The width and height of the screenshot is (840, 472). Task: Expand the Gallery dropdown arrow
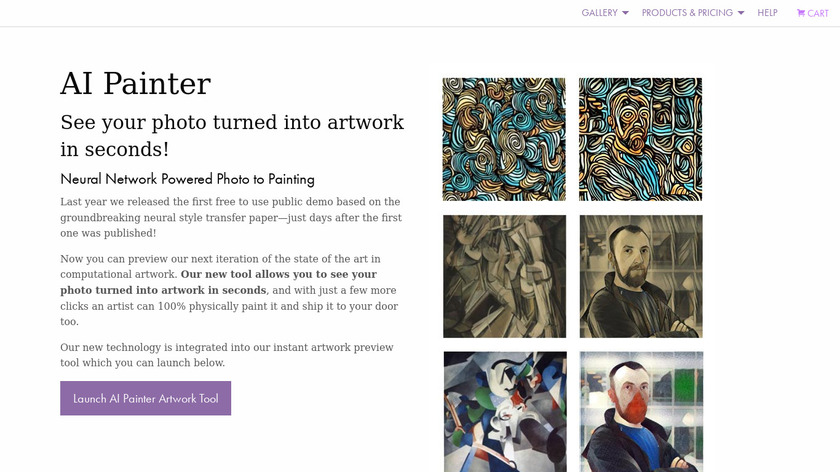tap(626, 13)
